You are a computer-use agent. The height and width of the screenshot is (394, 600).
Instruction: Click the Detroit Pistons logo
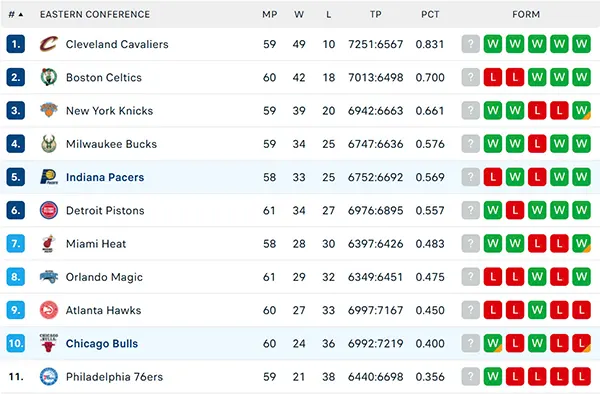tap(49, 210)
